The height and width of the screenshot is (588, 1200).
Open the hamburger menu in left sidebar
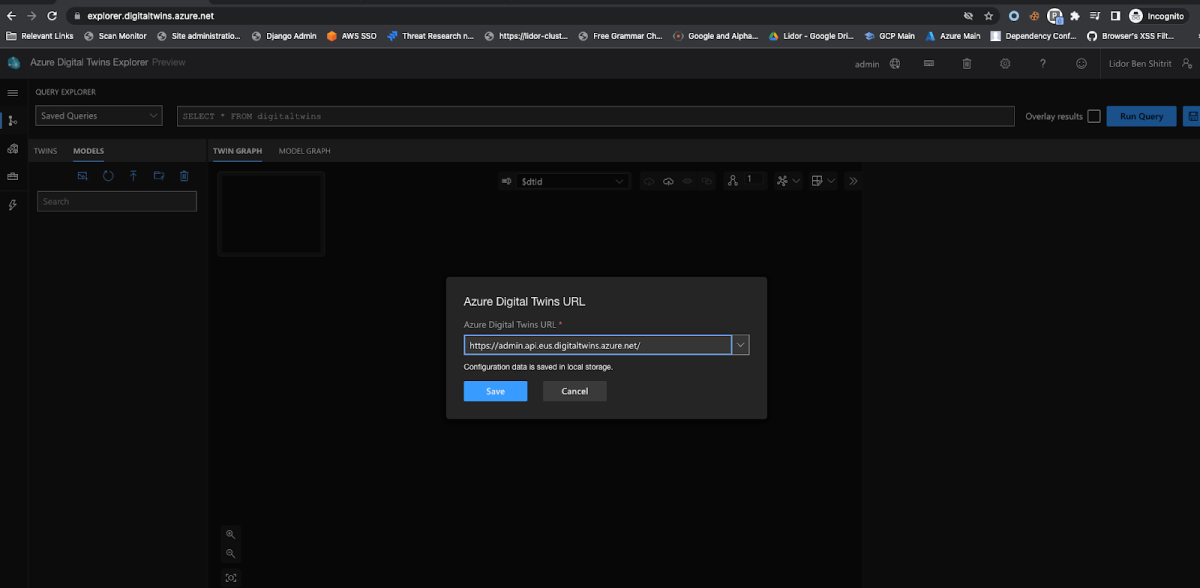tap(13, 92)
